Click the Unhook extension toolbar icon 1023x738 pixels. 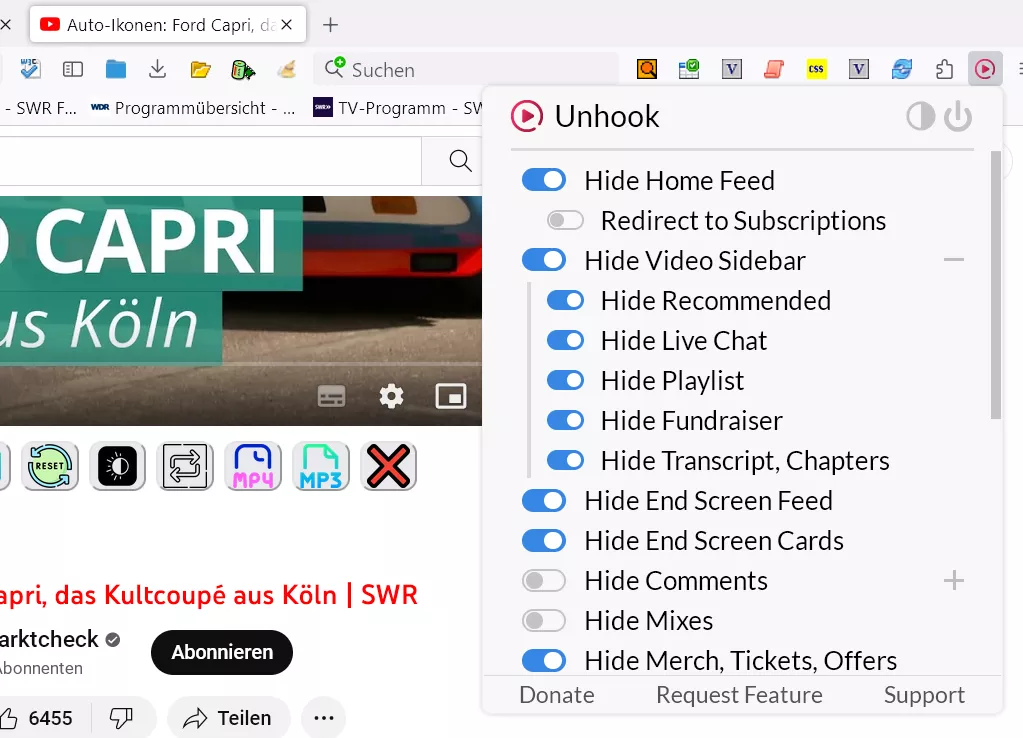[x=985, y=69]
